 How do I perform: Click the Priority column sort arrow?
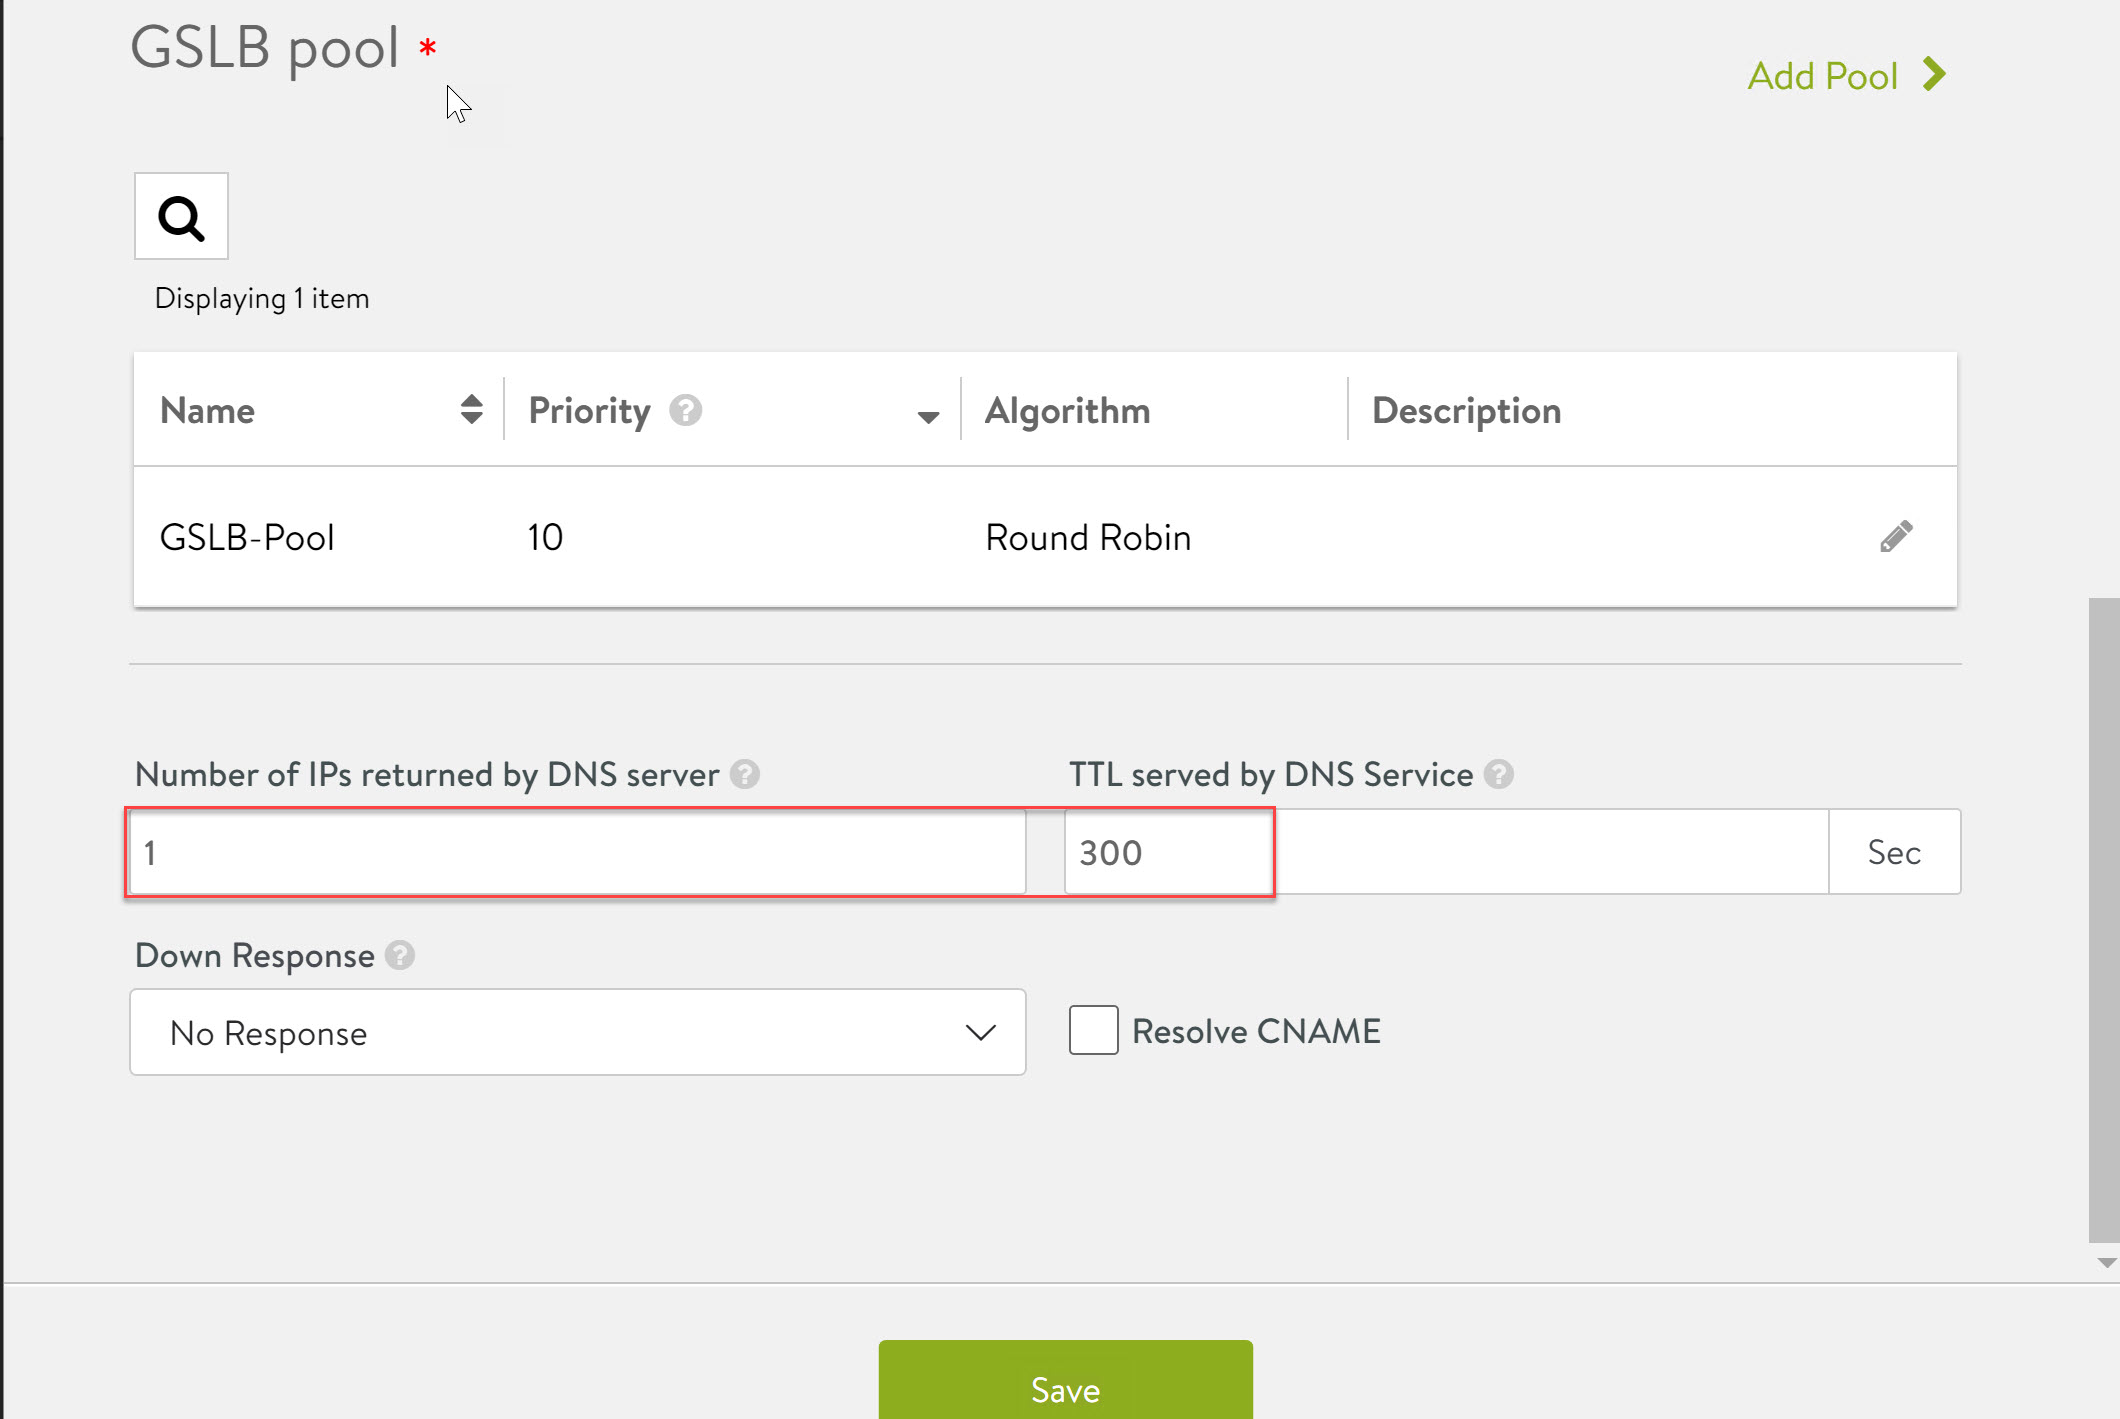click(927, 416)
